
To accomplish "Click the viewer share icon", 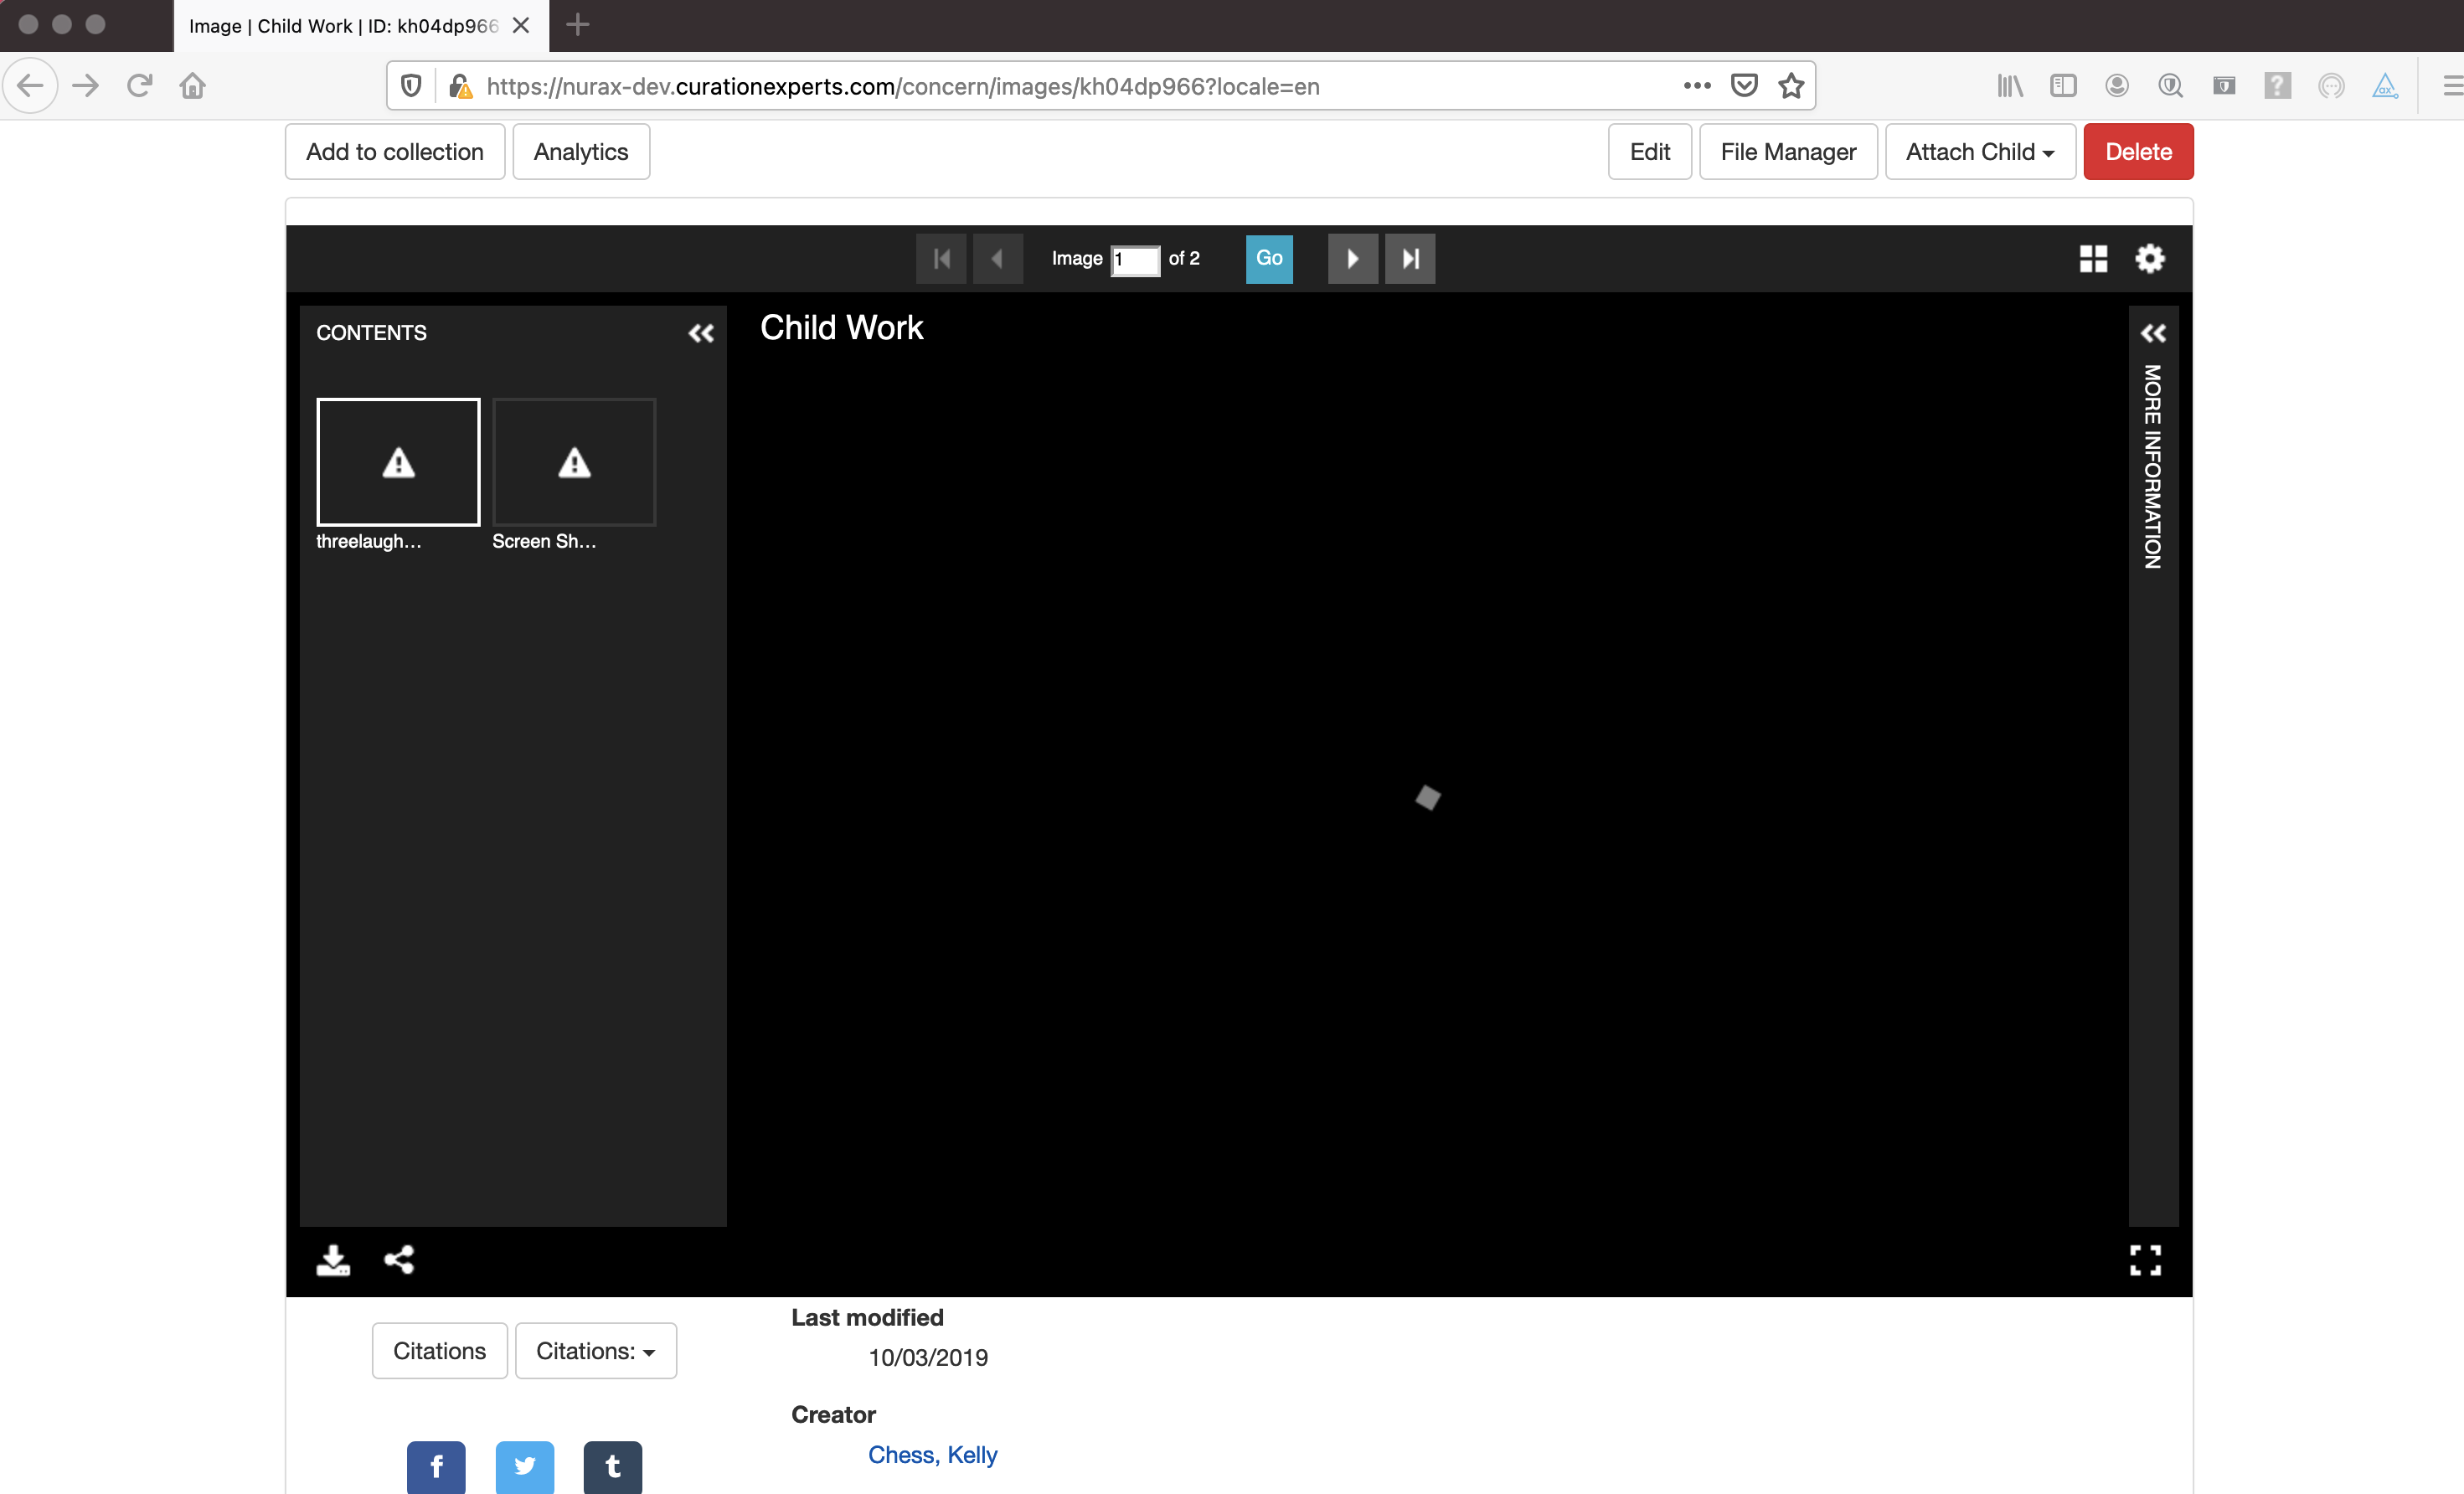I will (399, 1260).
